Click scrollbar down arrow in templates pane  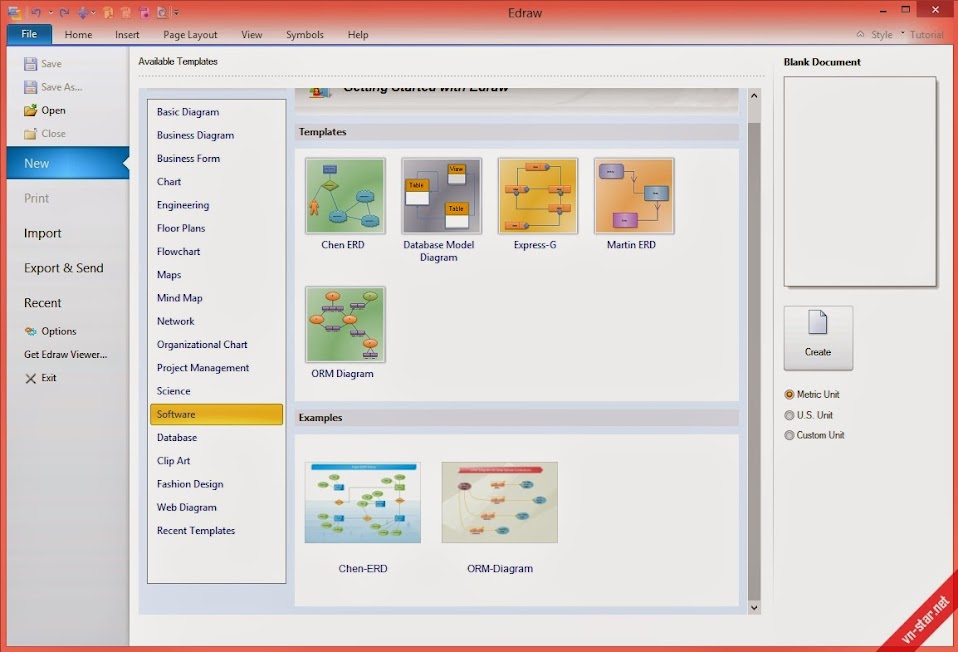pyautogui.click(x=754, y=607)
